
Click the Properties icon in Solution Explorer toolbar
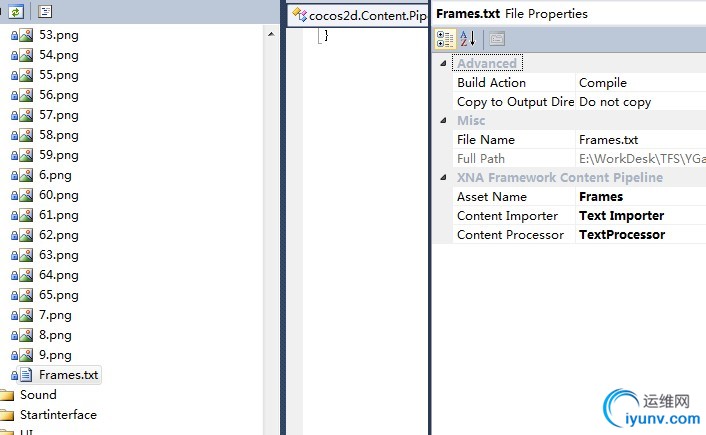[x=46, y=11]
